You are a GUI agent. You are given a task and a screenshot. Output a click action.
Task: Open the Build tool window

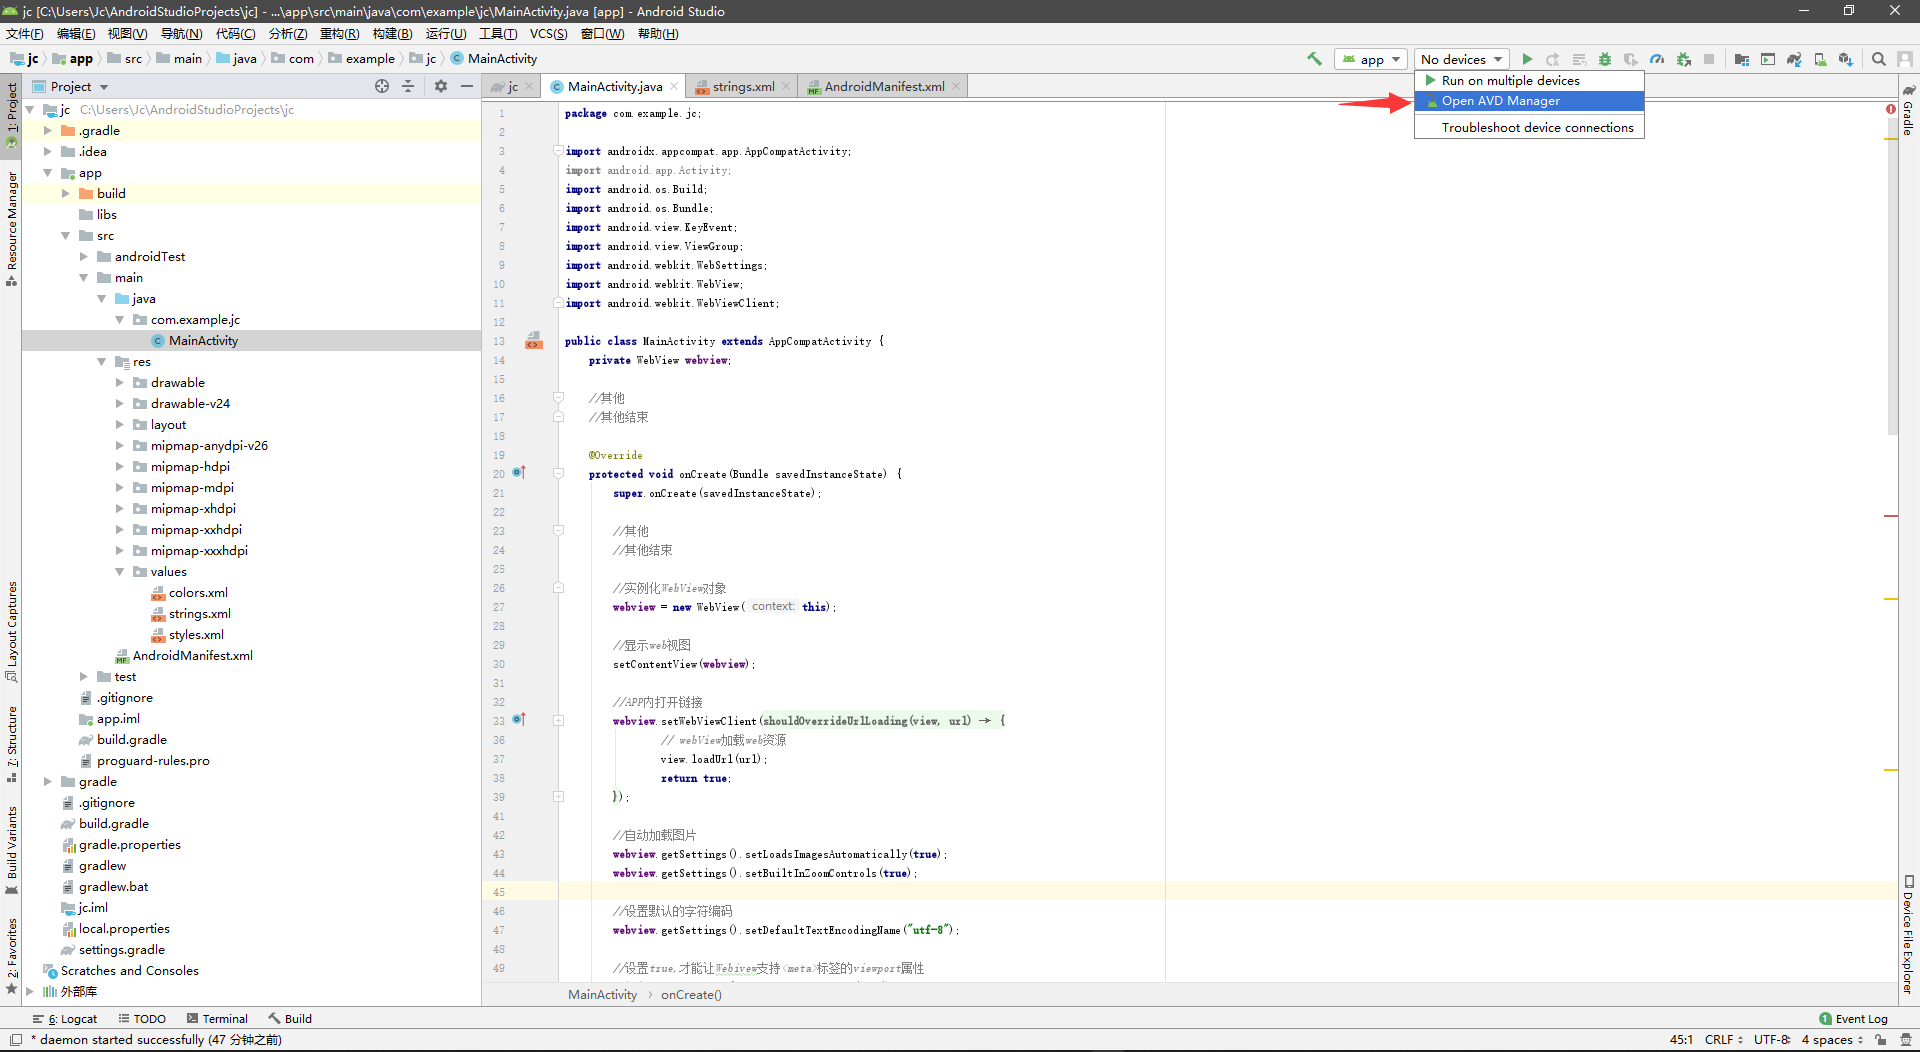[x=290, y=1019]
